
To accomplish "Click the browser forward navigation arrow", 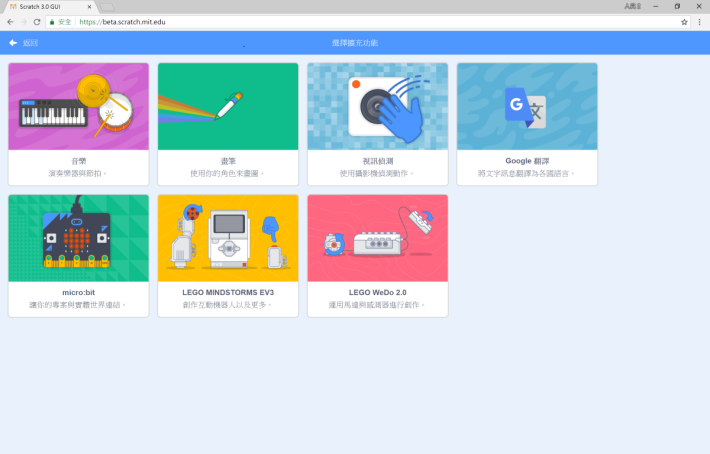I will point(24,22).
